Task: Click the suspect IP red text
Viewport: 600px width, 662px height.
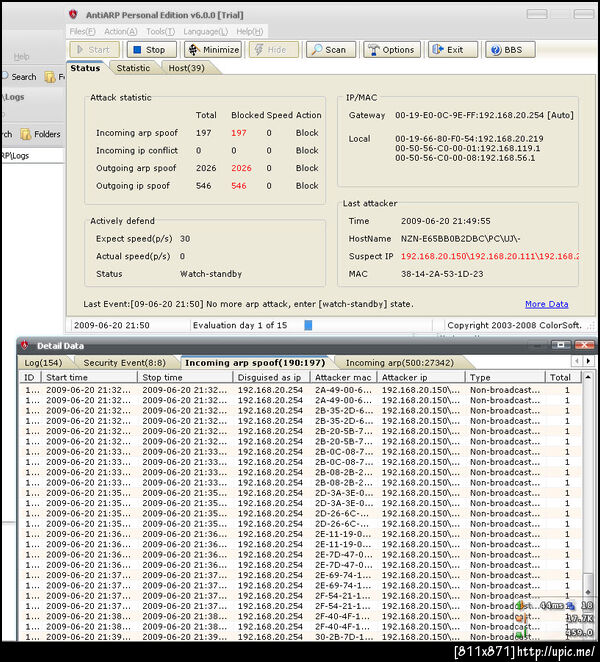Action: click(490, 256)
